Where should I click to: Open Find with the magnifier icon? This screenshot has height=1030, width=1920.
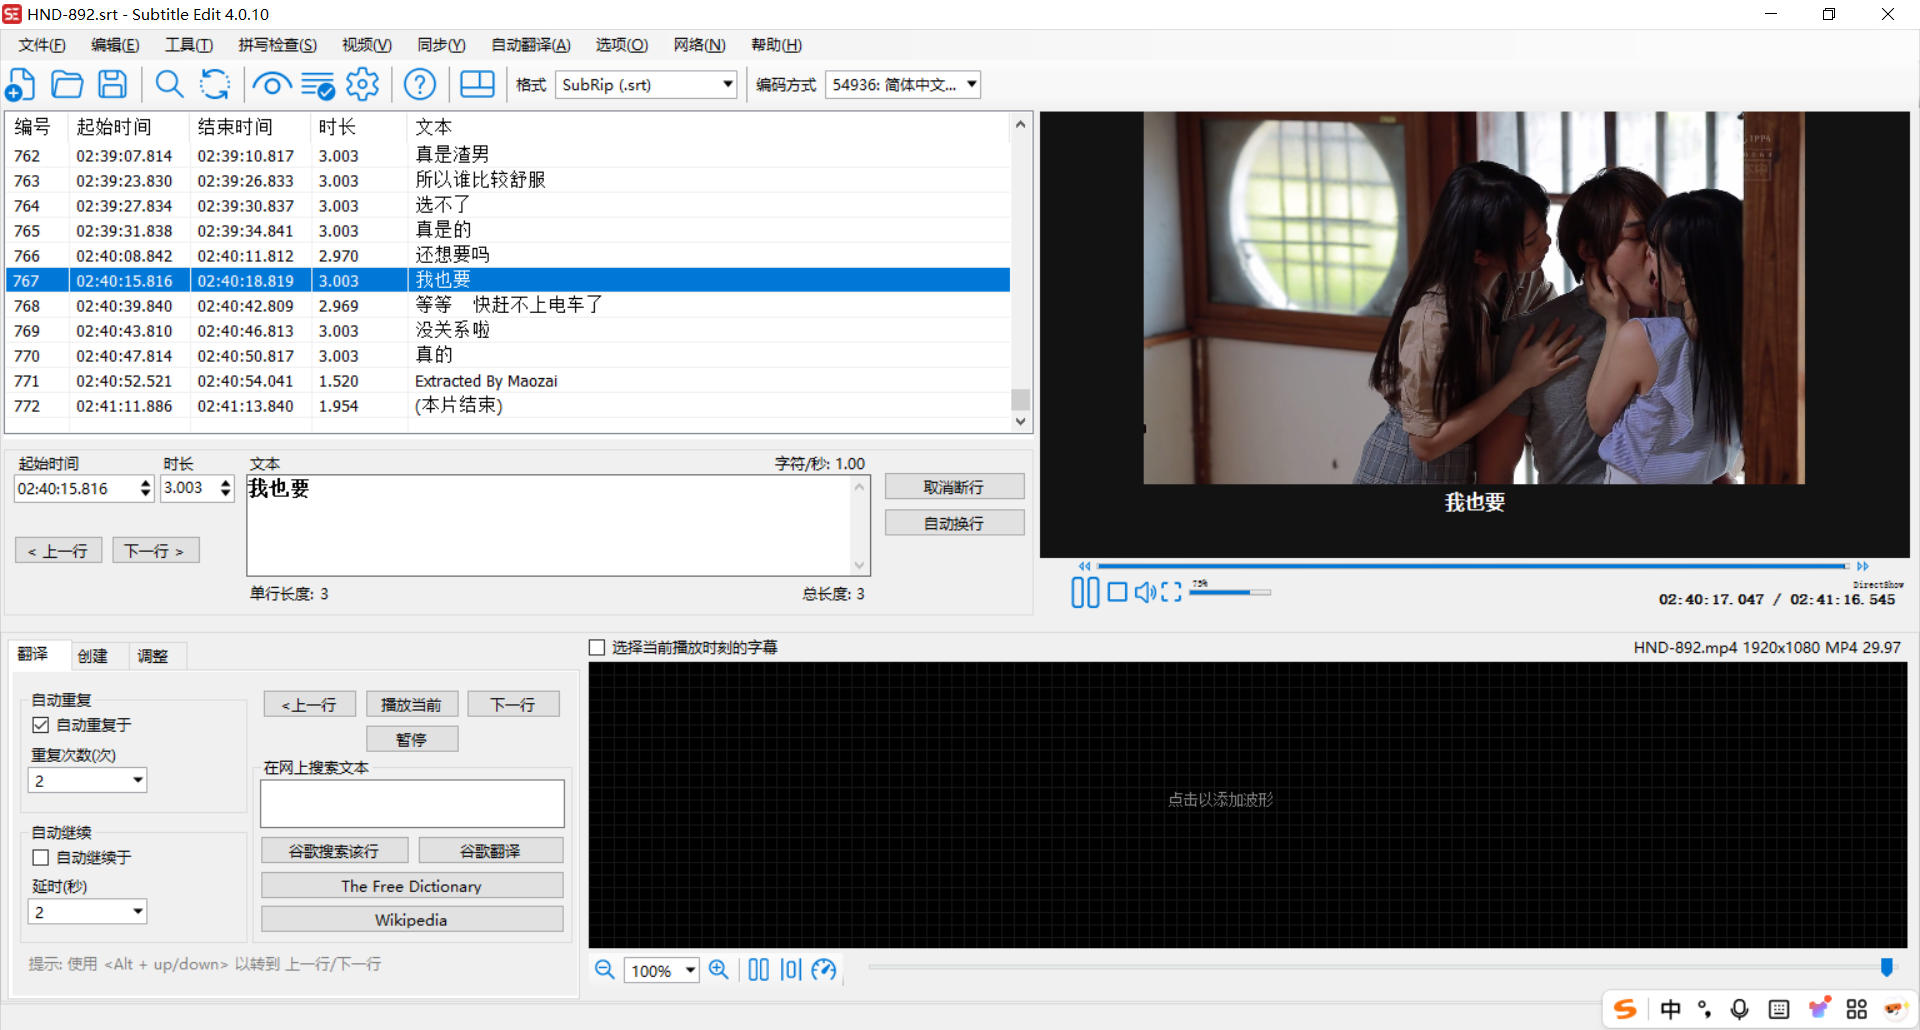(x=169, y=85)
